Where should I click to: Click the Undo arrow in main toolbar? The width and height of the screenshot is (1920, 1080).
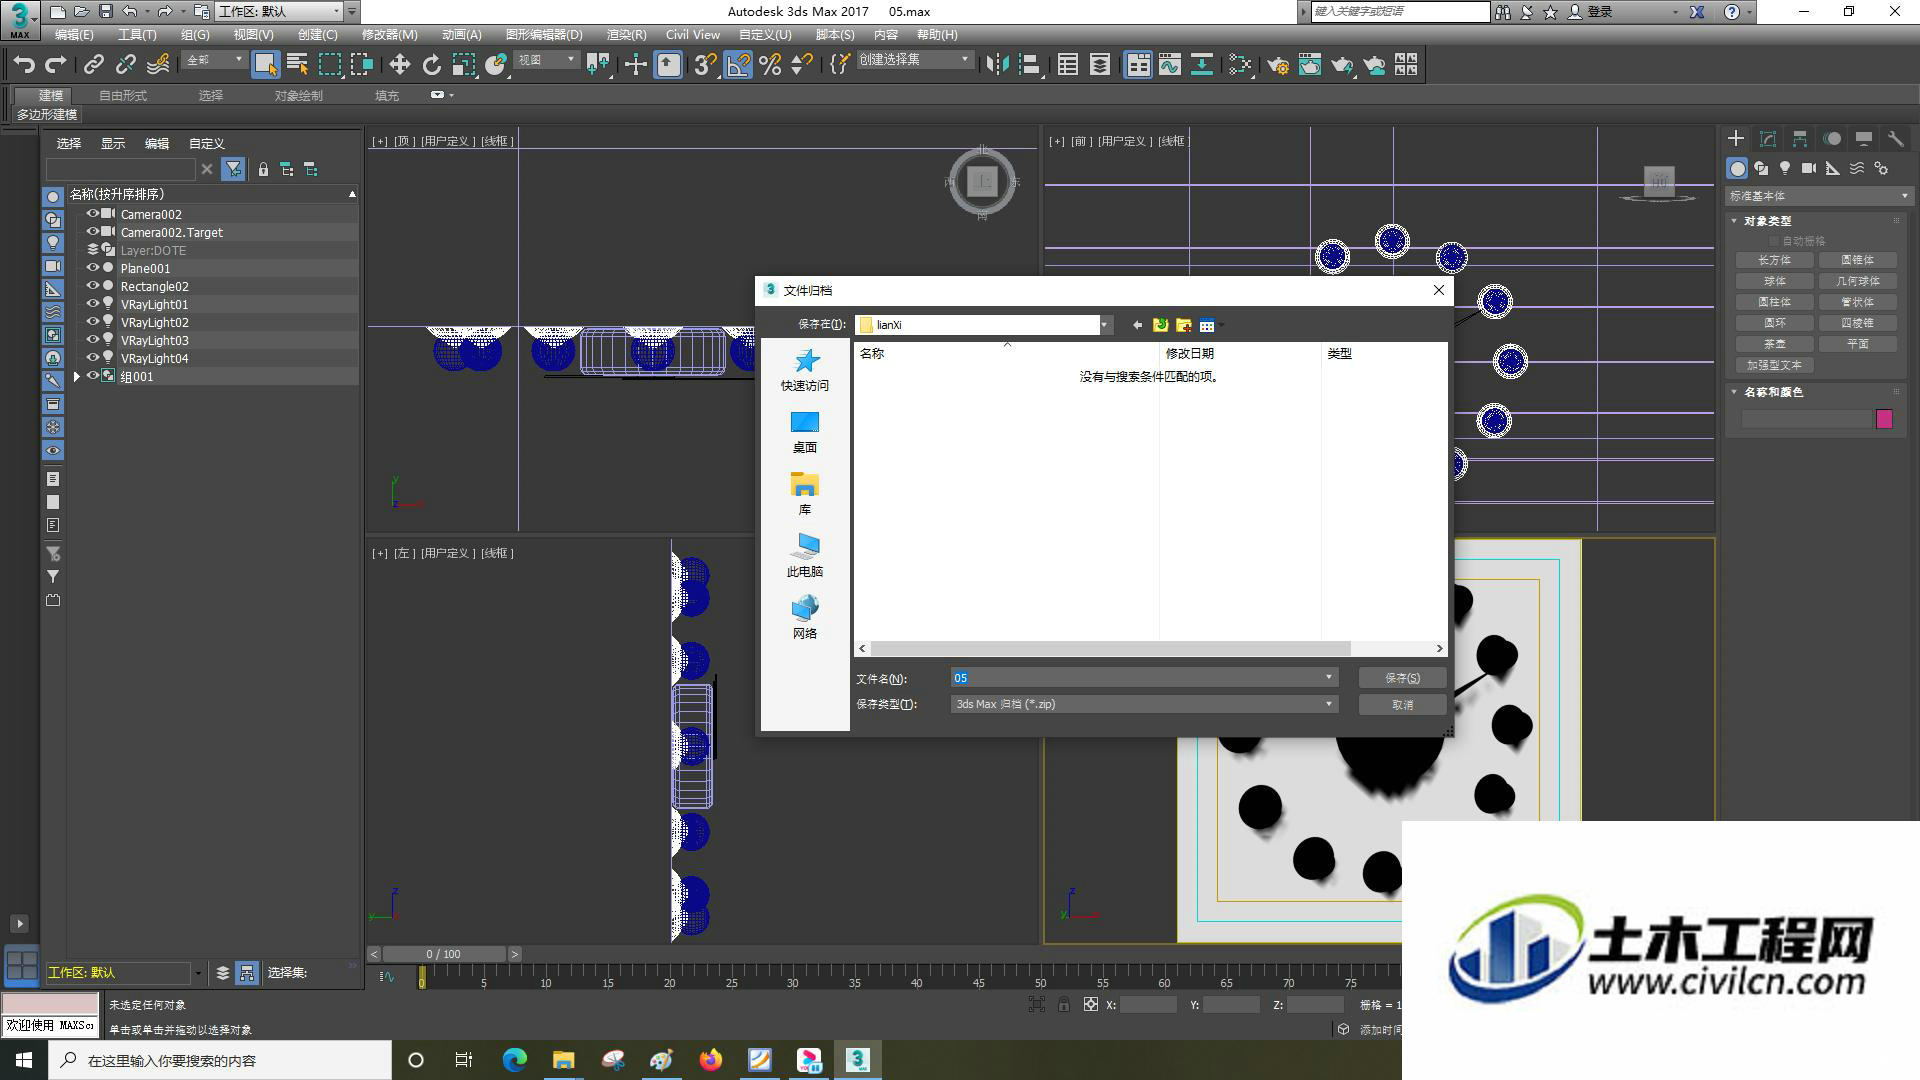pos(24,65)
